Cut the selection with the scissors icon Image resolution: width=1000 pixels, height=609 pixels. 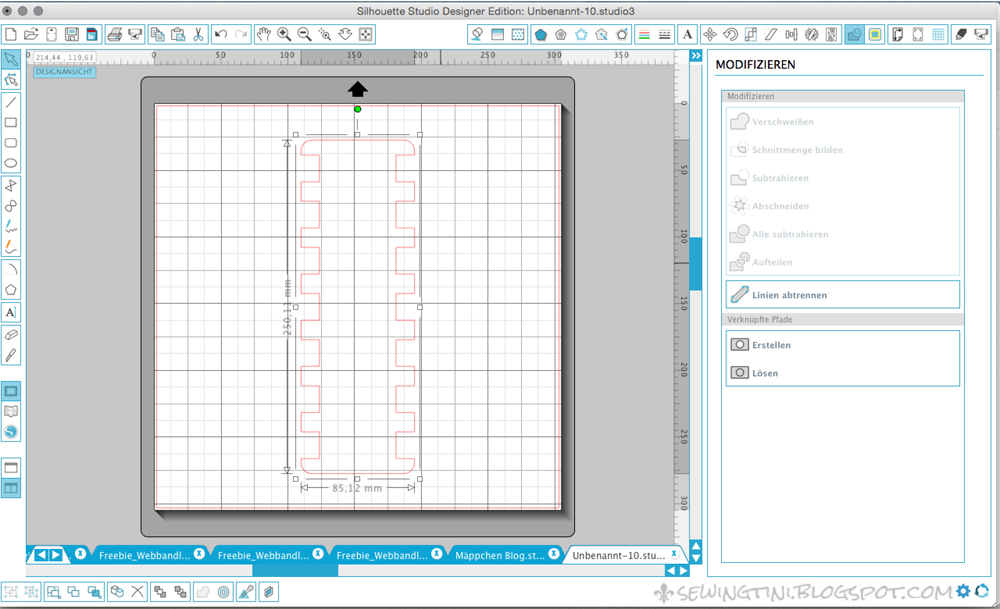(198, 34)
